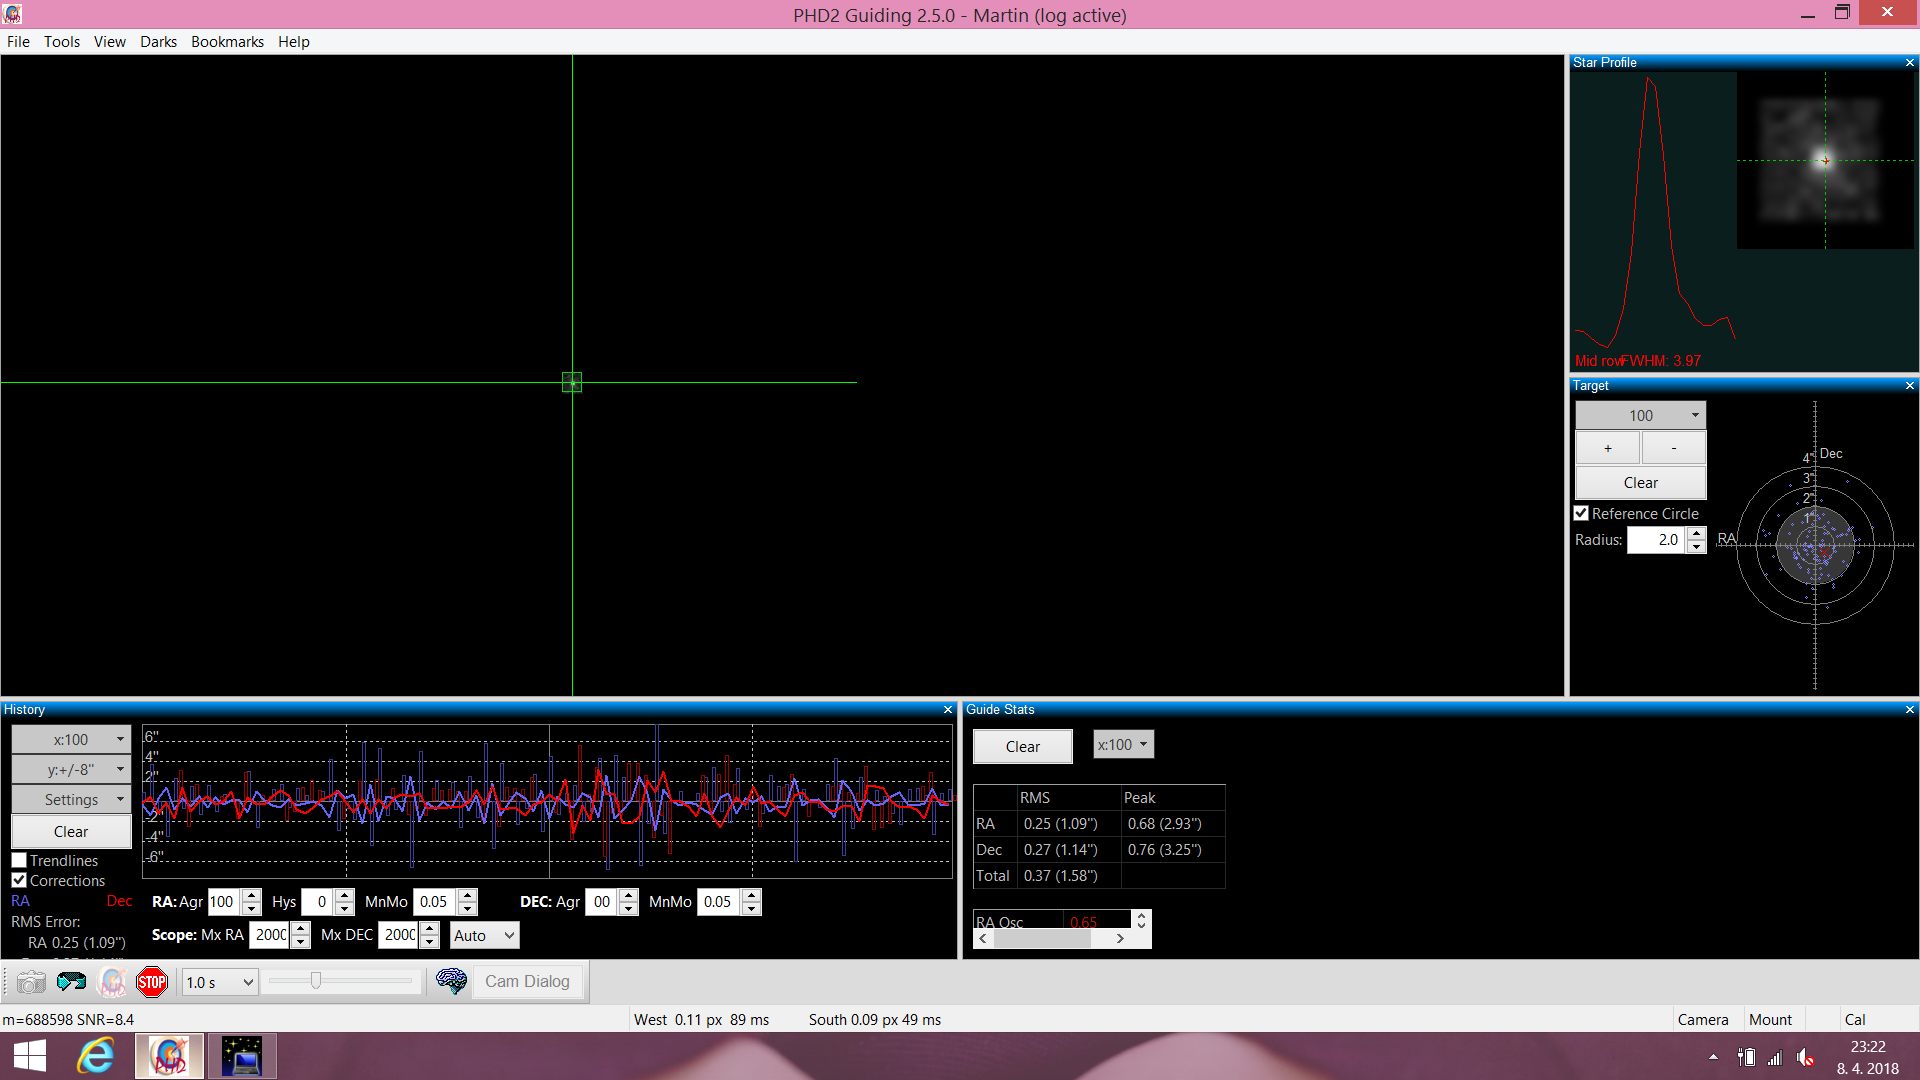Viewport: 1920px width, 1080px height.
Task: Click the network signal tray icon
Action: [1775, 1057]
